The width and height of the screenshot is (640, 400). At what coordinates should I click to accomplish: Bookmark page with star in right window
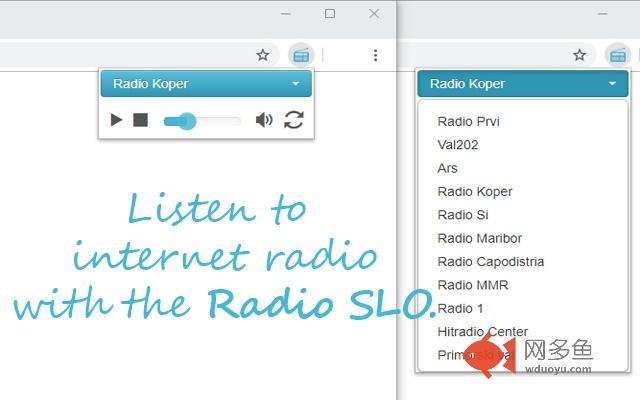pos(580,55)
